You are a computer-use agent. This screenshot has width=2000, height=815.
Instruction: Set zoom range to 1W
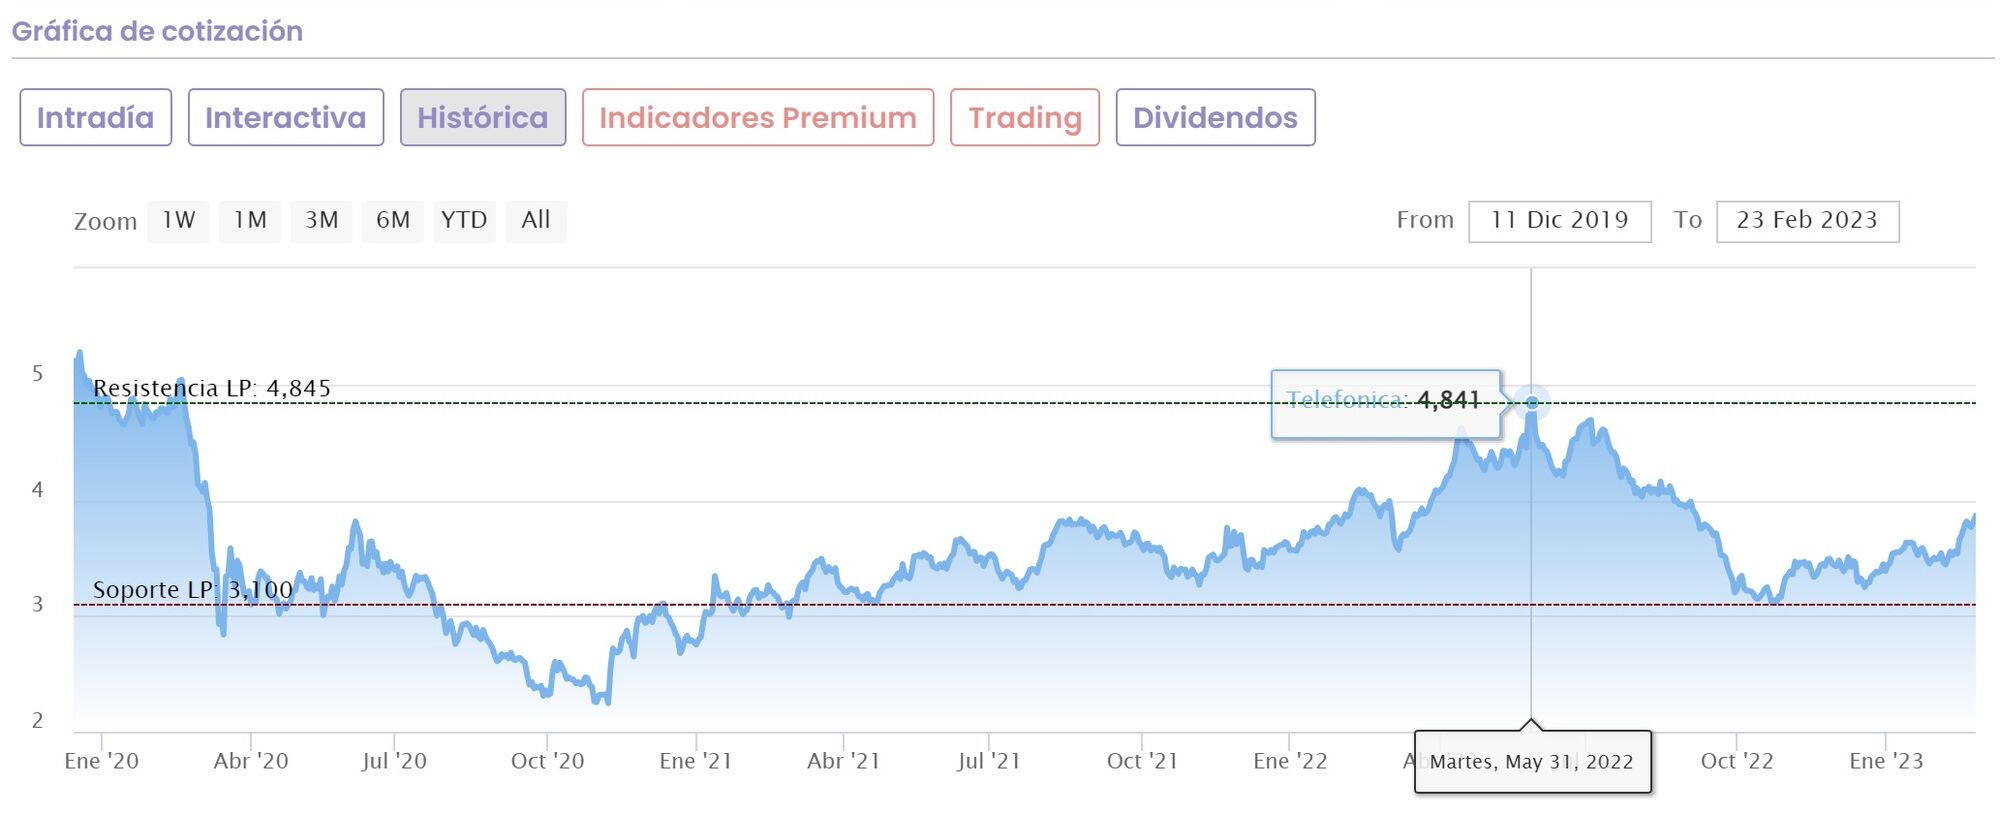179,221
